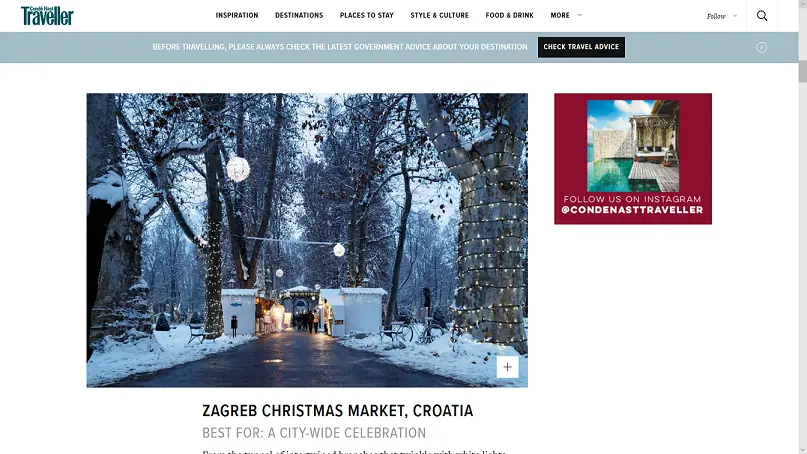Click the Check Travel Advice button

581,47
